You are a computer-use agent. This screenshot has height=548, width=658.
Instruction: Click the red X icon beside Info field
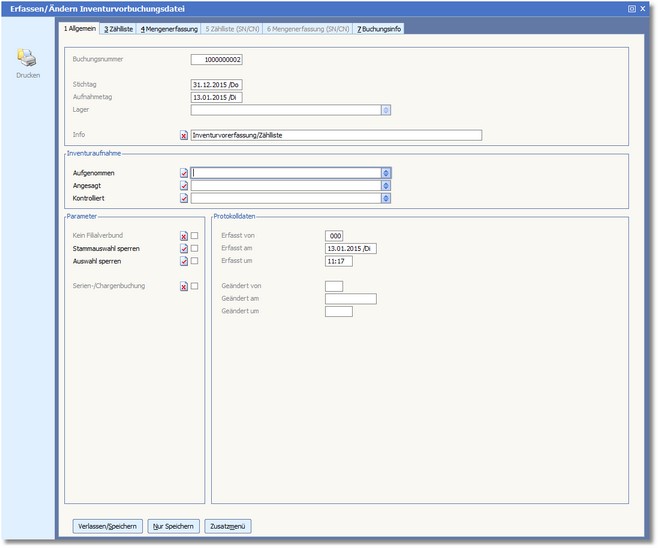[184, 135]
